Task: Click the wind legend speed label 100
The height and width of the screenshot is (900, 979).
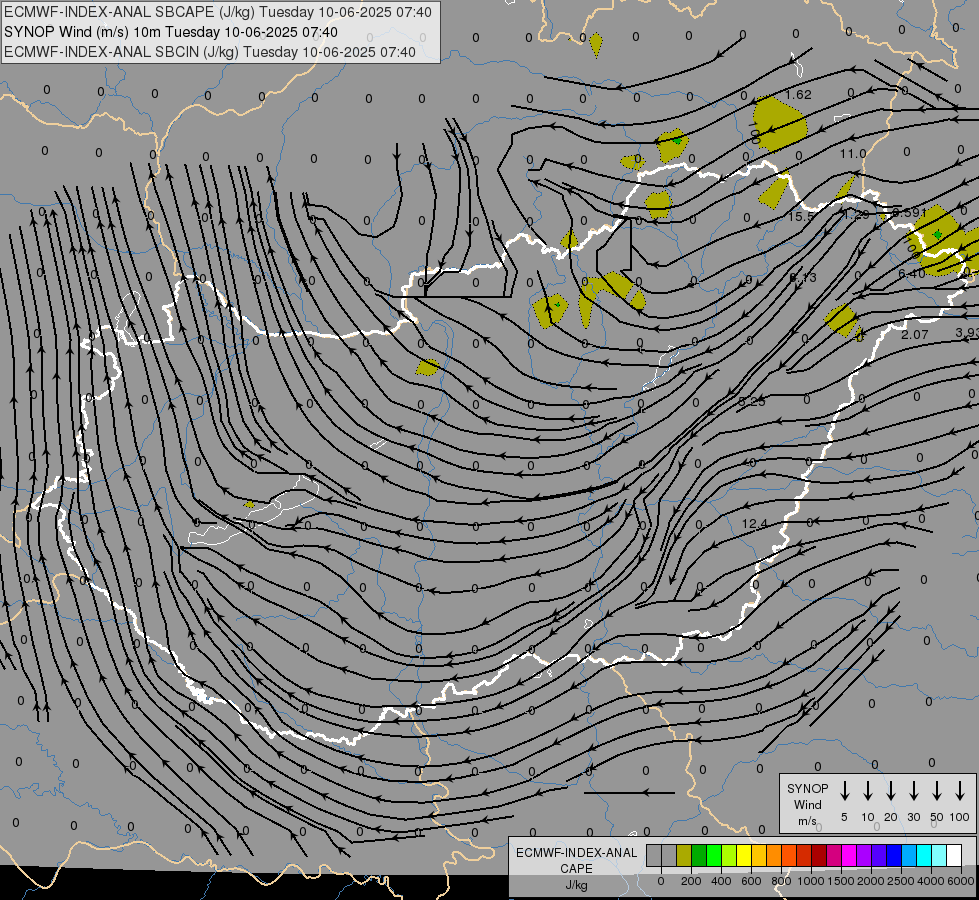Action: point(960,817)
